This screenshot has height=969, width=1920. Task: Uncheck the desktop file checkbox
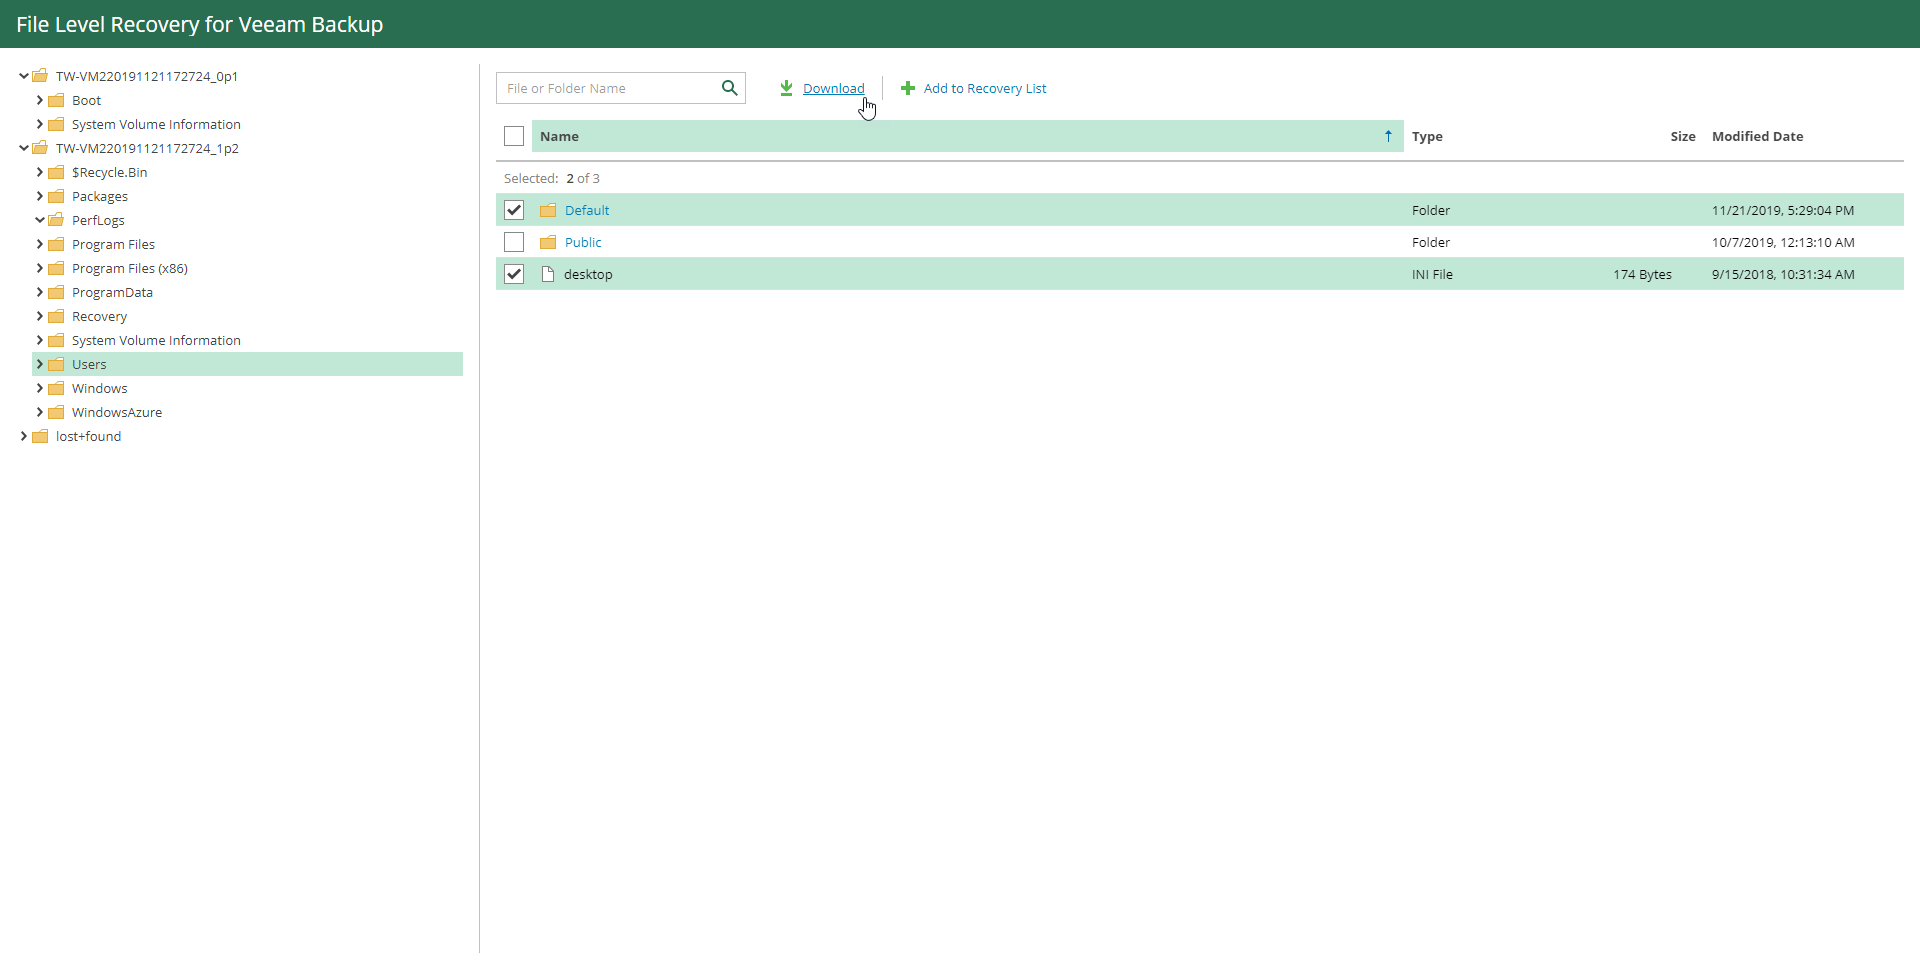(x=514, y=274)
